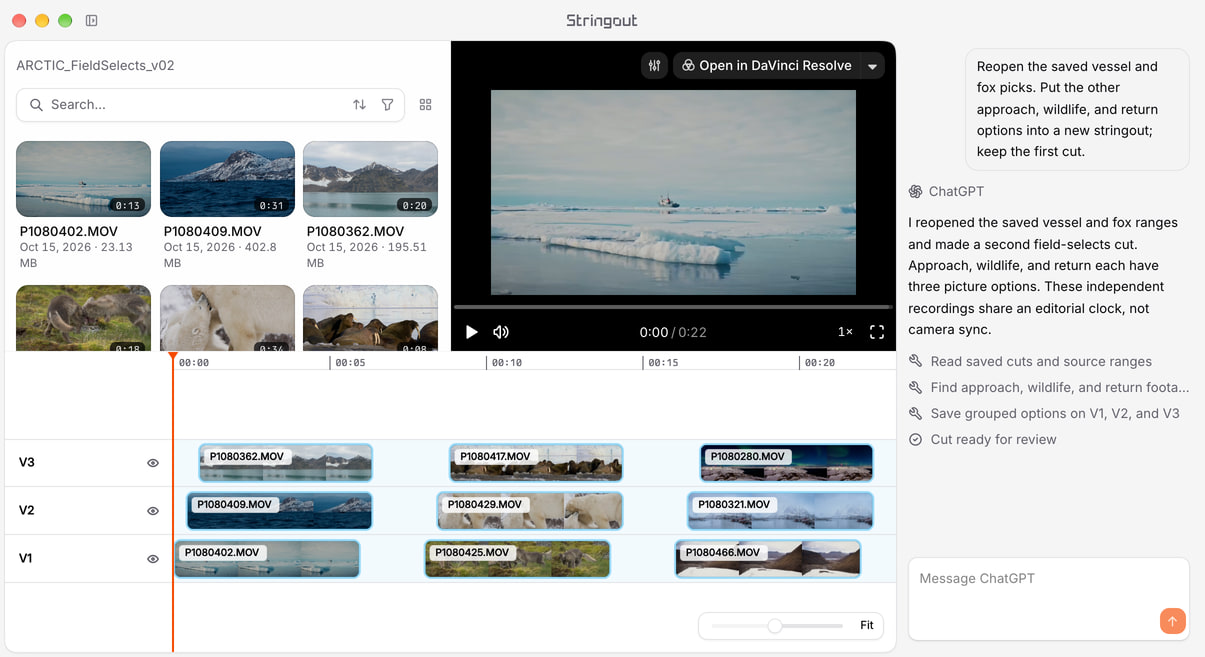Click the ARCTIC_FieldSelects_v02 project title

click(x=96, y=66)
